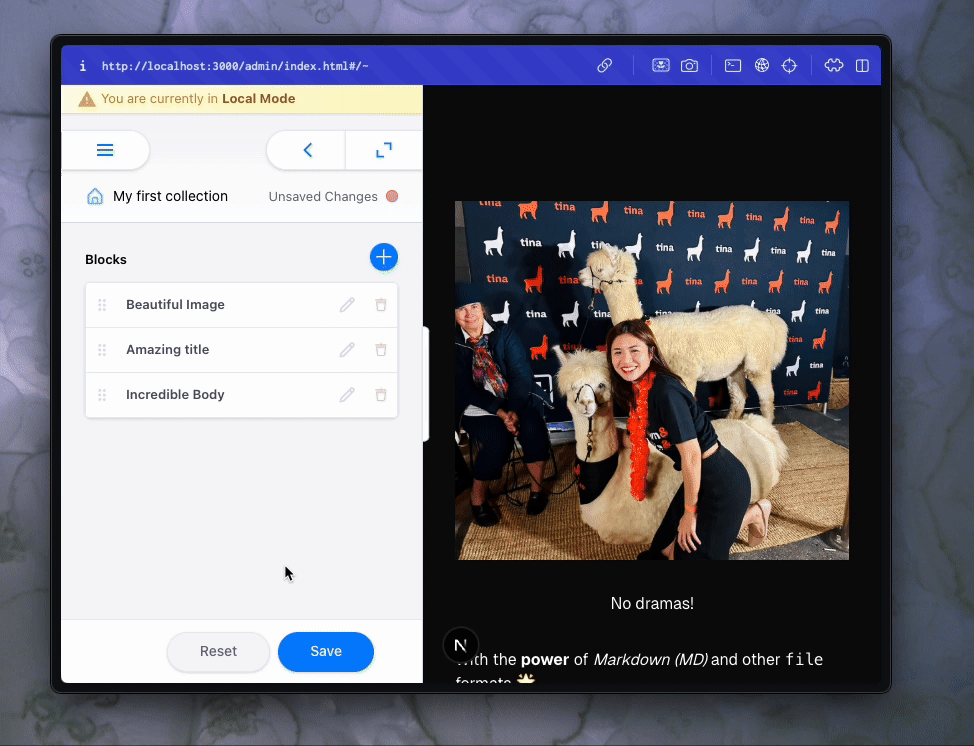Toggle the split view layout icon

[x=862, y=65]
